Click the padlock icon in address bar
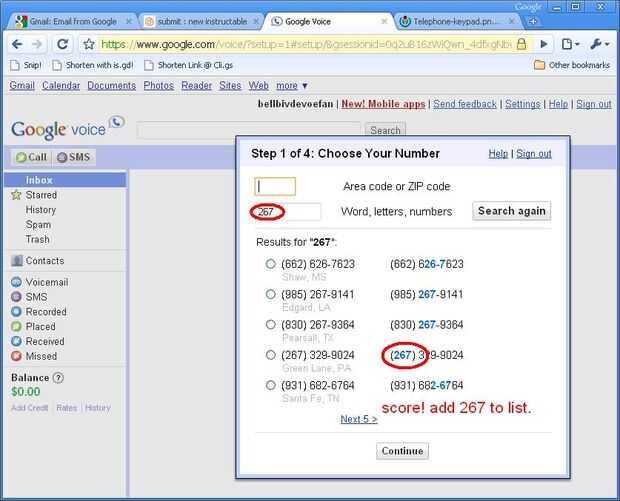620x501 pixels. [x=522, y=44]
